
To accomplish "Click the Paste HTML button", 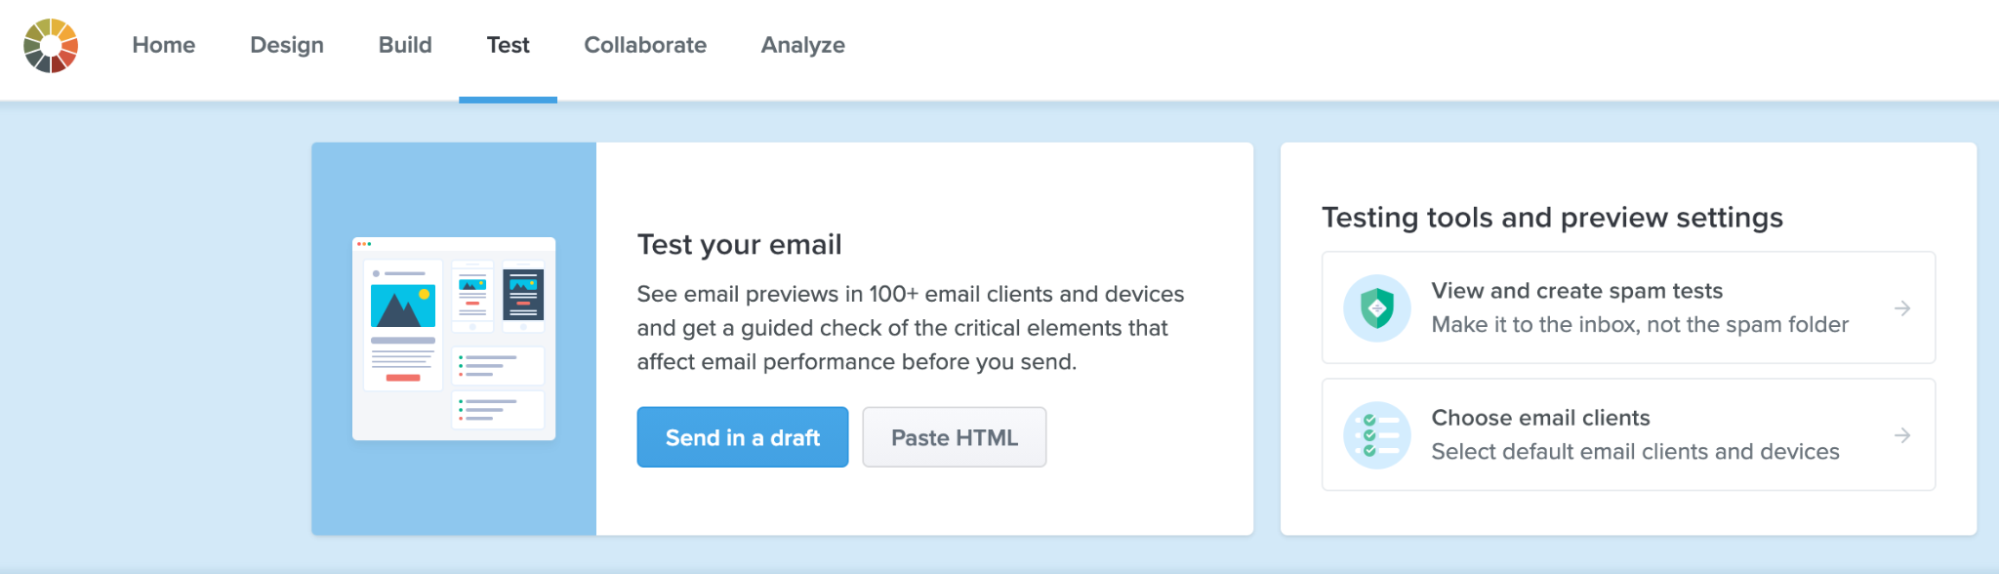I will 955,437.
